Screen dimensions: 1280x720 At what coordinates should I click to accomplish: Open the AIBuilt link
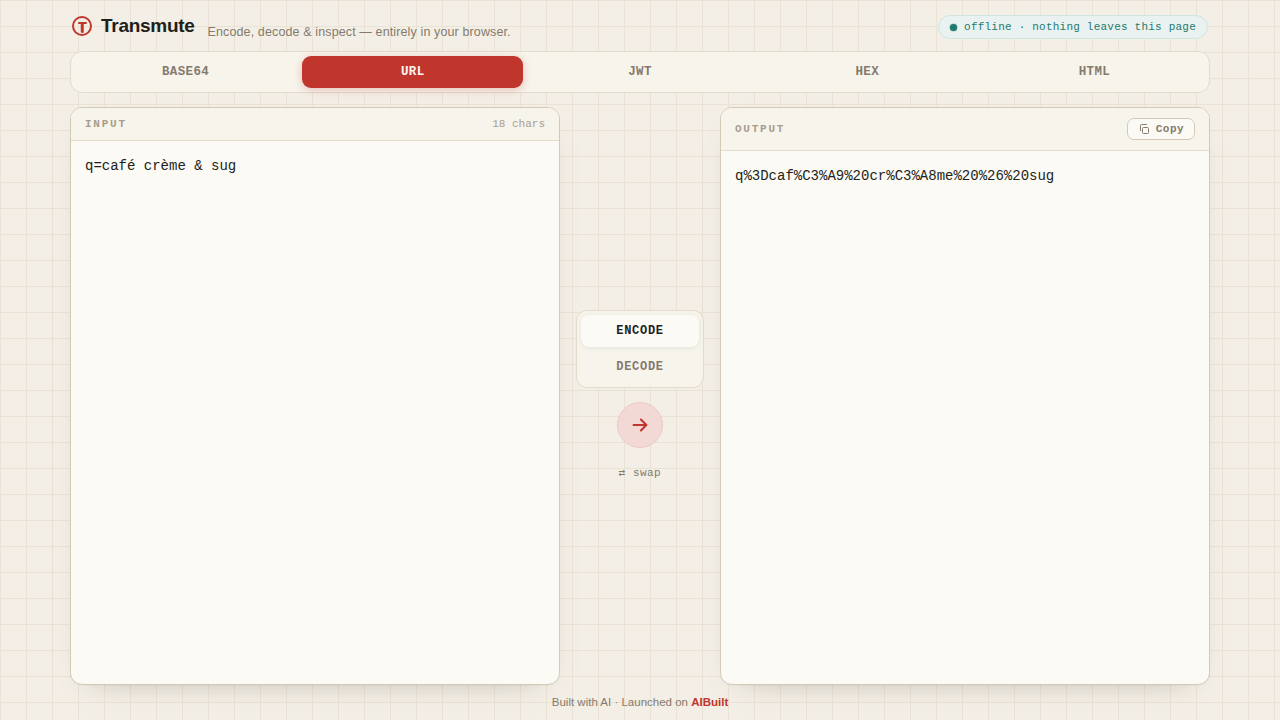710,702
